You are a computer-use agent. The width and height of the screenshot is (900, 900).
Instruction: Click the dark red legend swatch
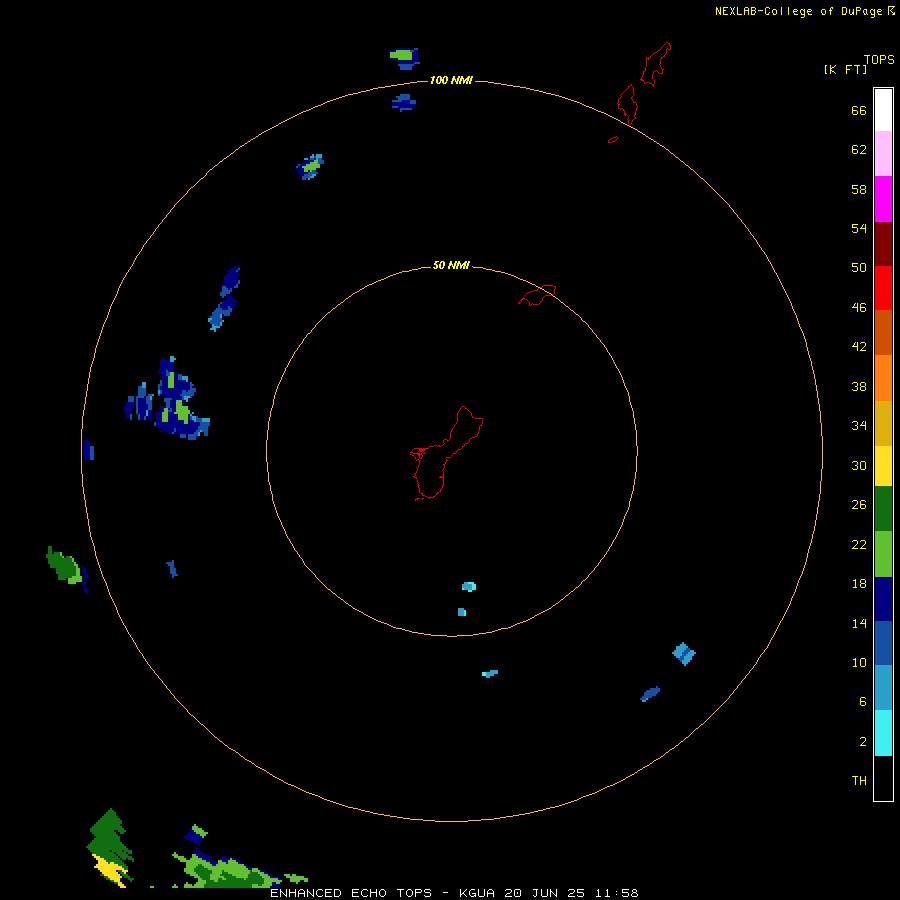883,243
